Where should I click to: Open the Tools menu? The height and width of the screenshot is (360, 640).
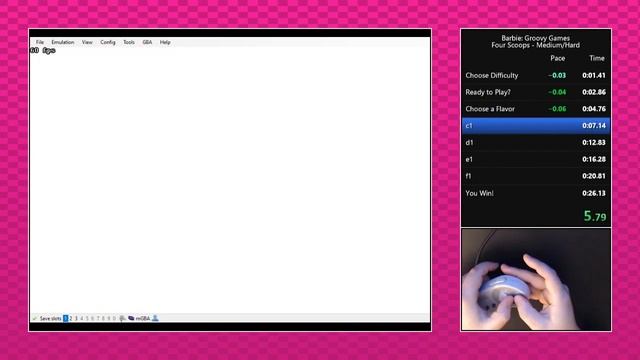129,42
